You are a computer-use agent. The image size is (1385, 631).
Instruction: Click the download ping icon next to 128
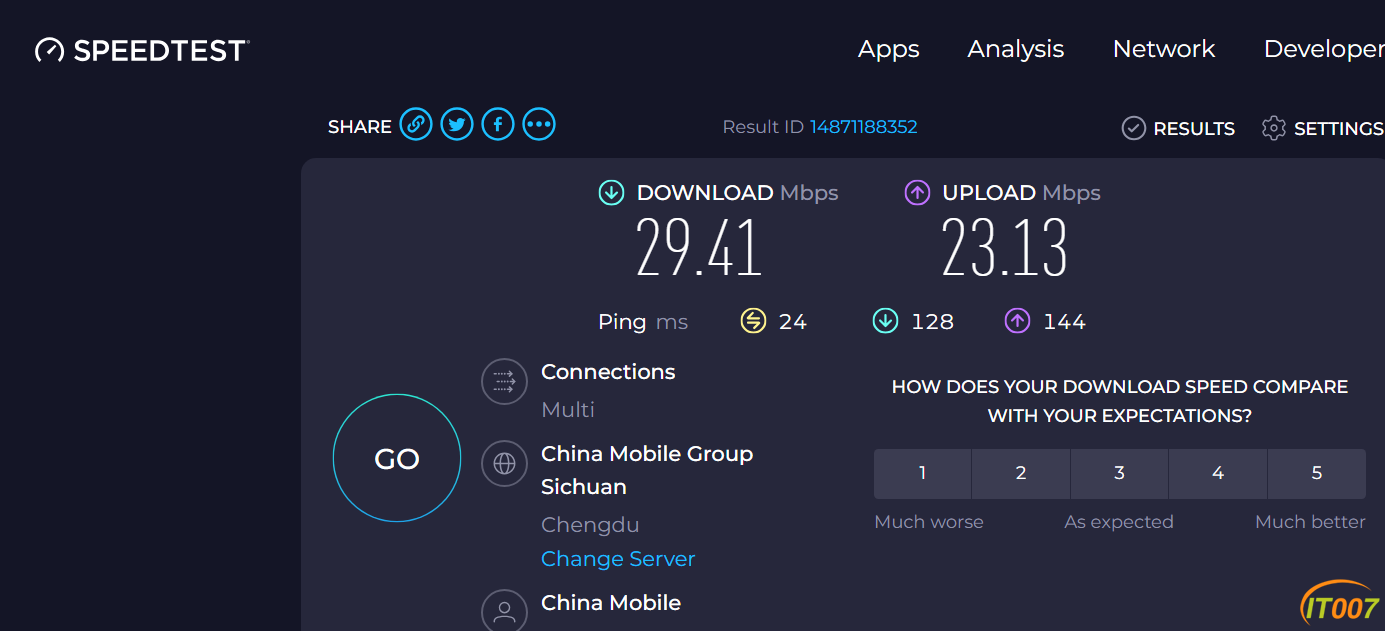[x=885, y=321]
